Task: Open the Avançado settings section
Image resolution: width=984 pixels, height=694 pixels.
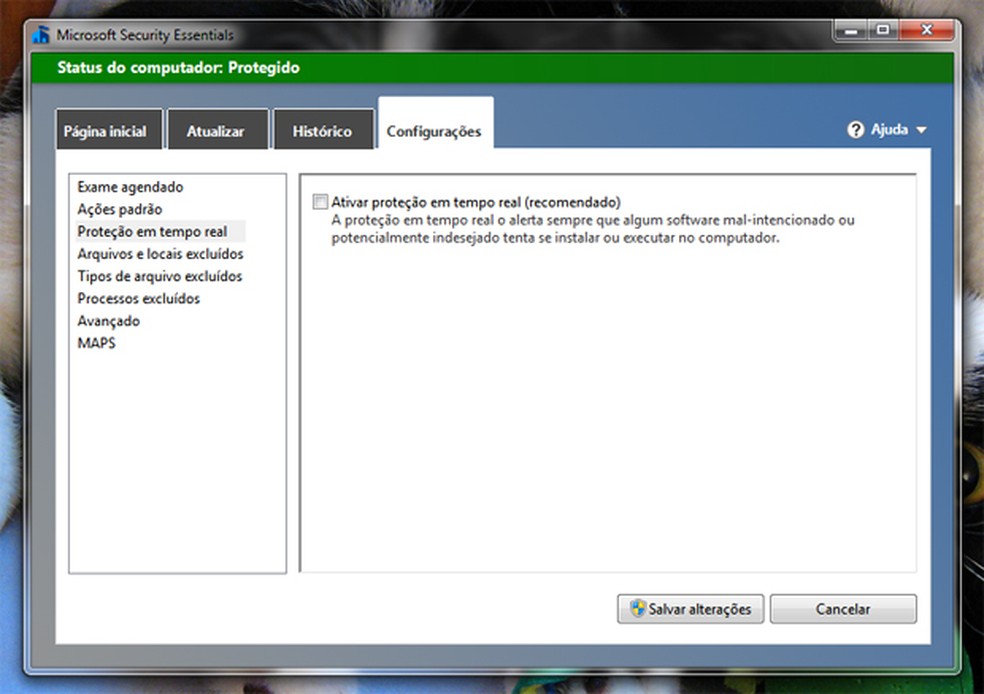Action: coord(108,321)
